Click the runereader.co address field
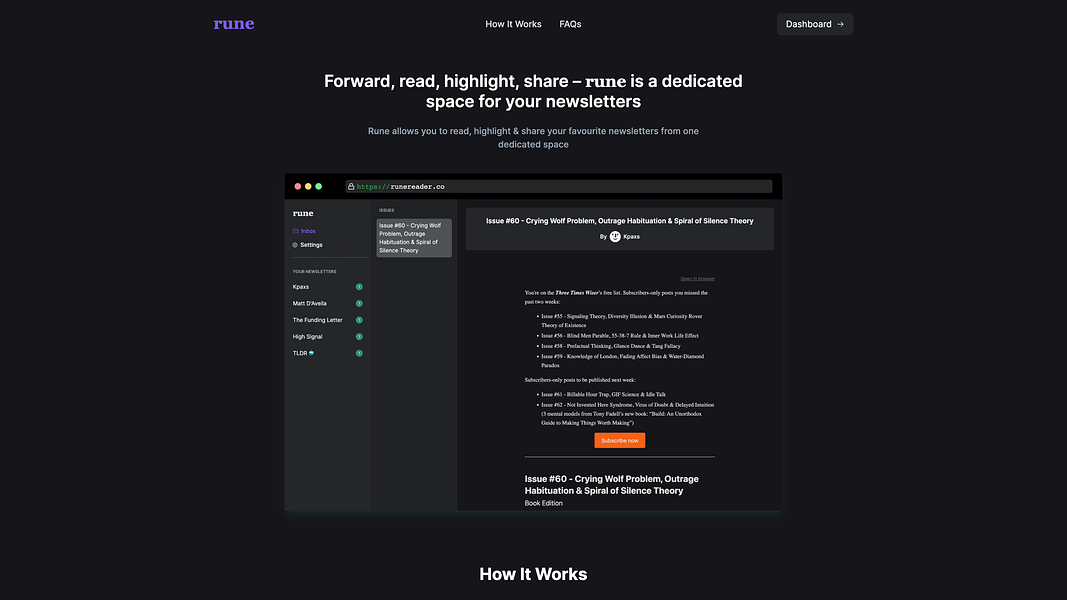 pos(559,186)
